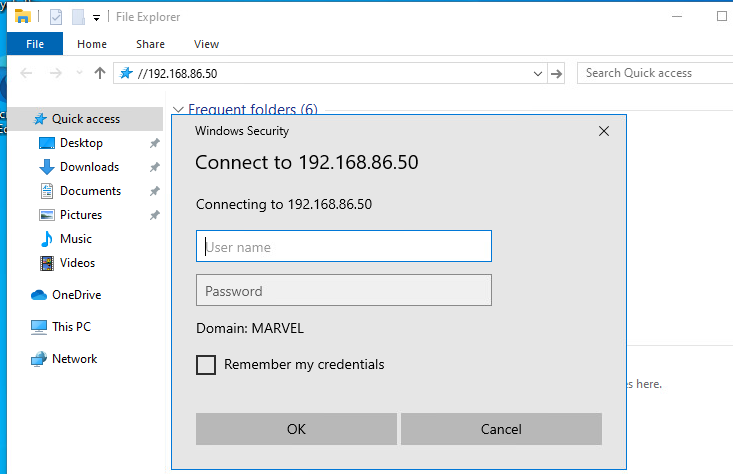Open Downloads folder in sidebar
Viewport: 733px width, 474px height.
click(x=89, y=167)
